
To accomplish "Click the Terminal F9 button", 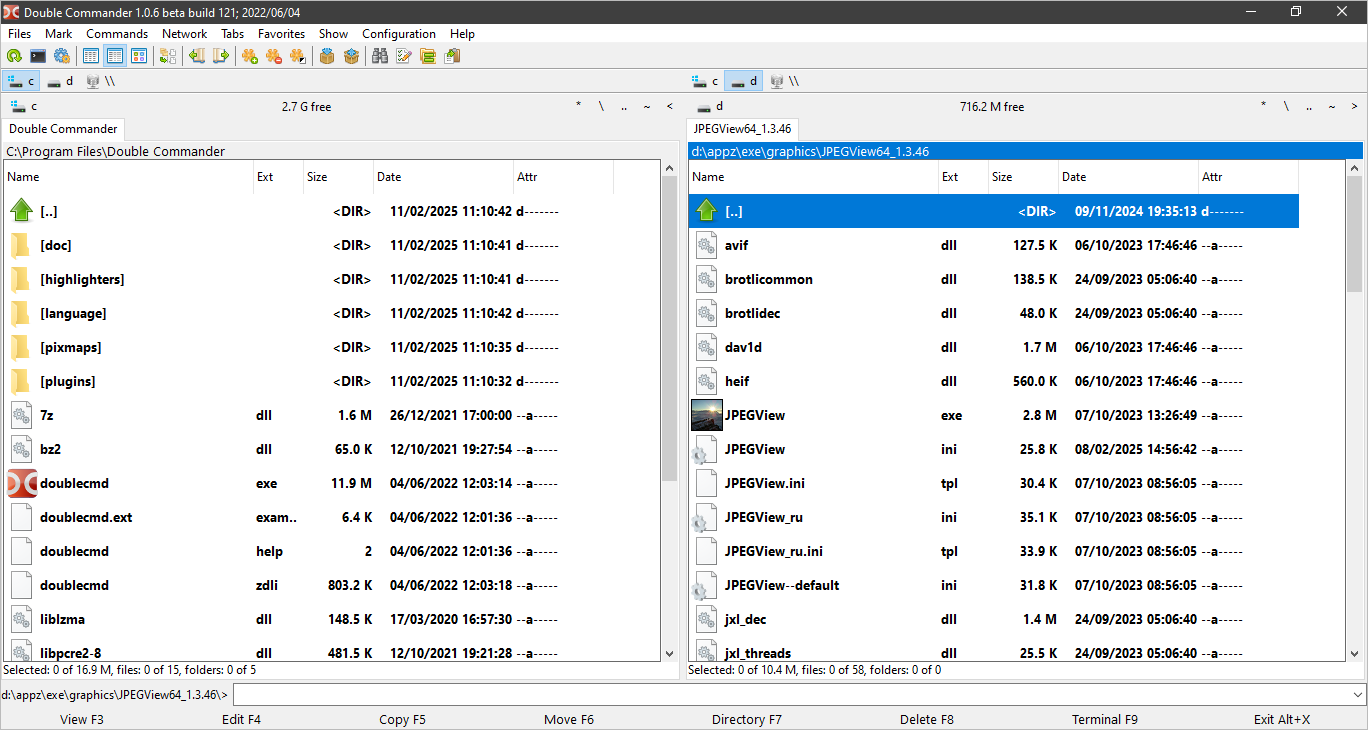I will point(1105,719).
